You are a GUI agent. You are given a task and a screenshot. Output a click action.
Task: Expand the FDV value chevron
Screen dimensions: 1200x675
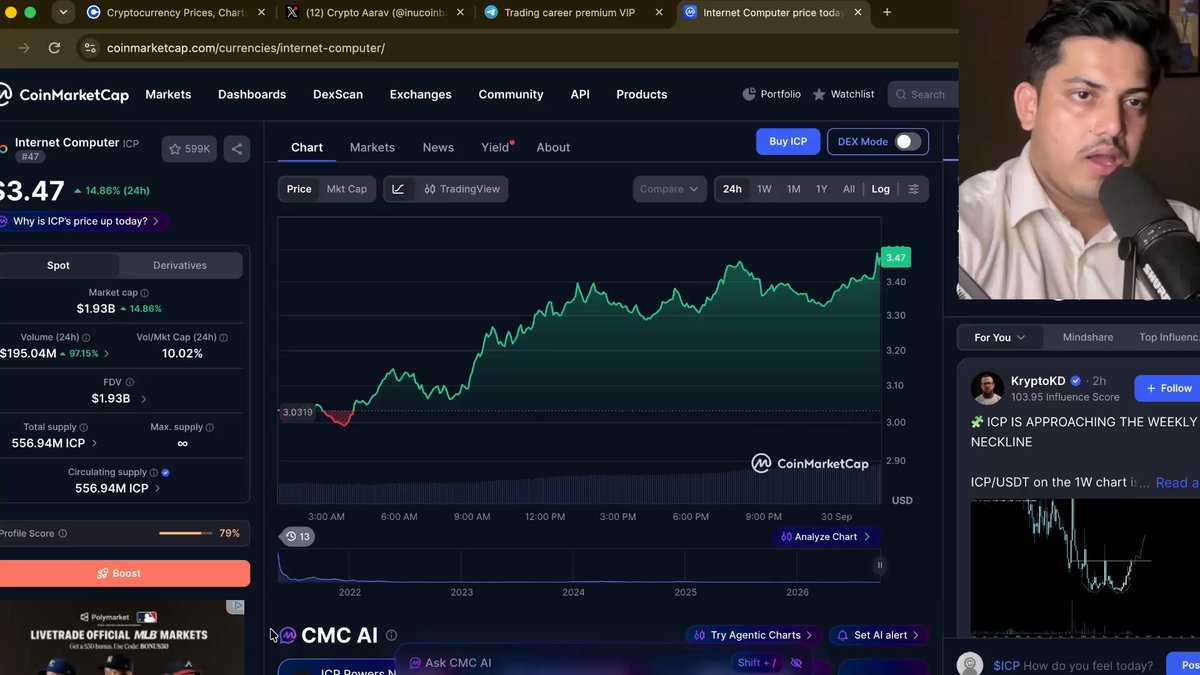(x=143, y=399)
